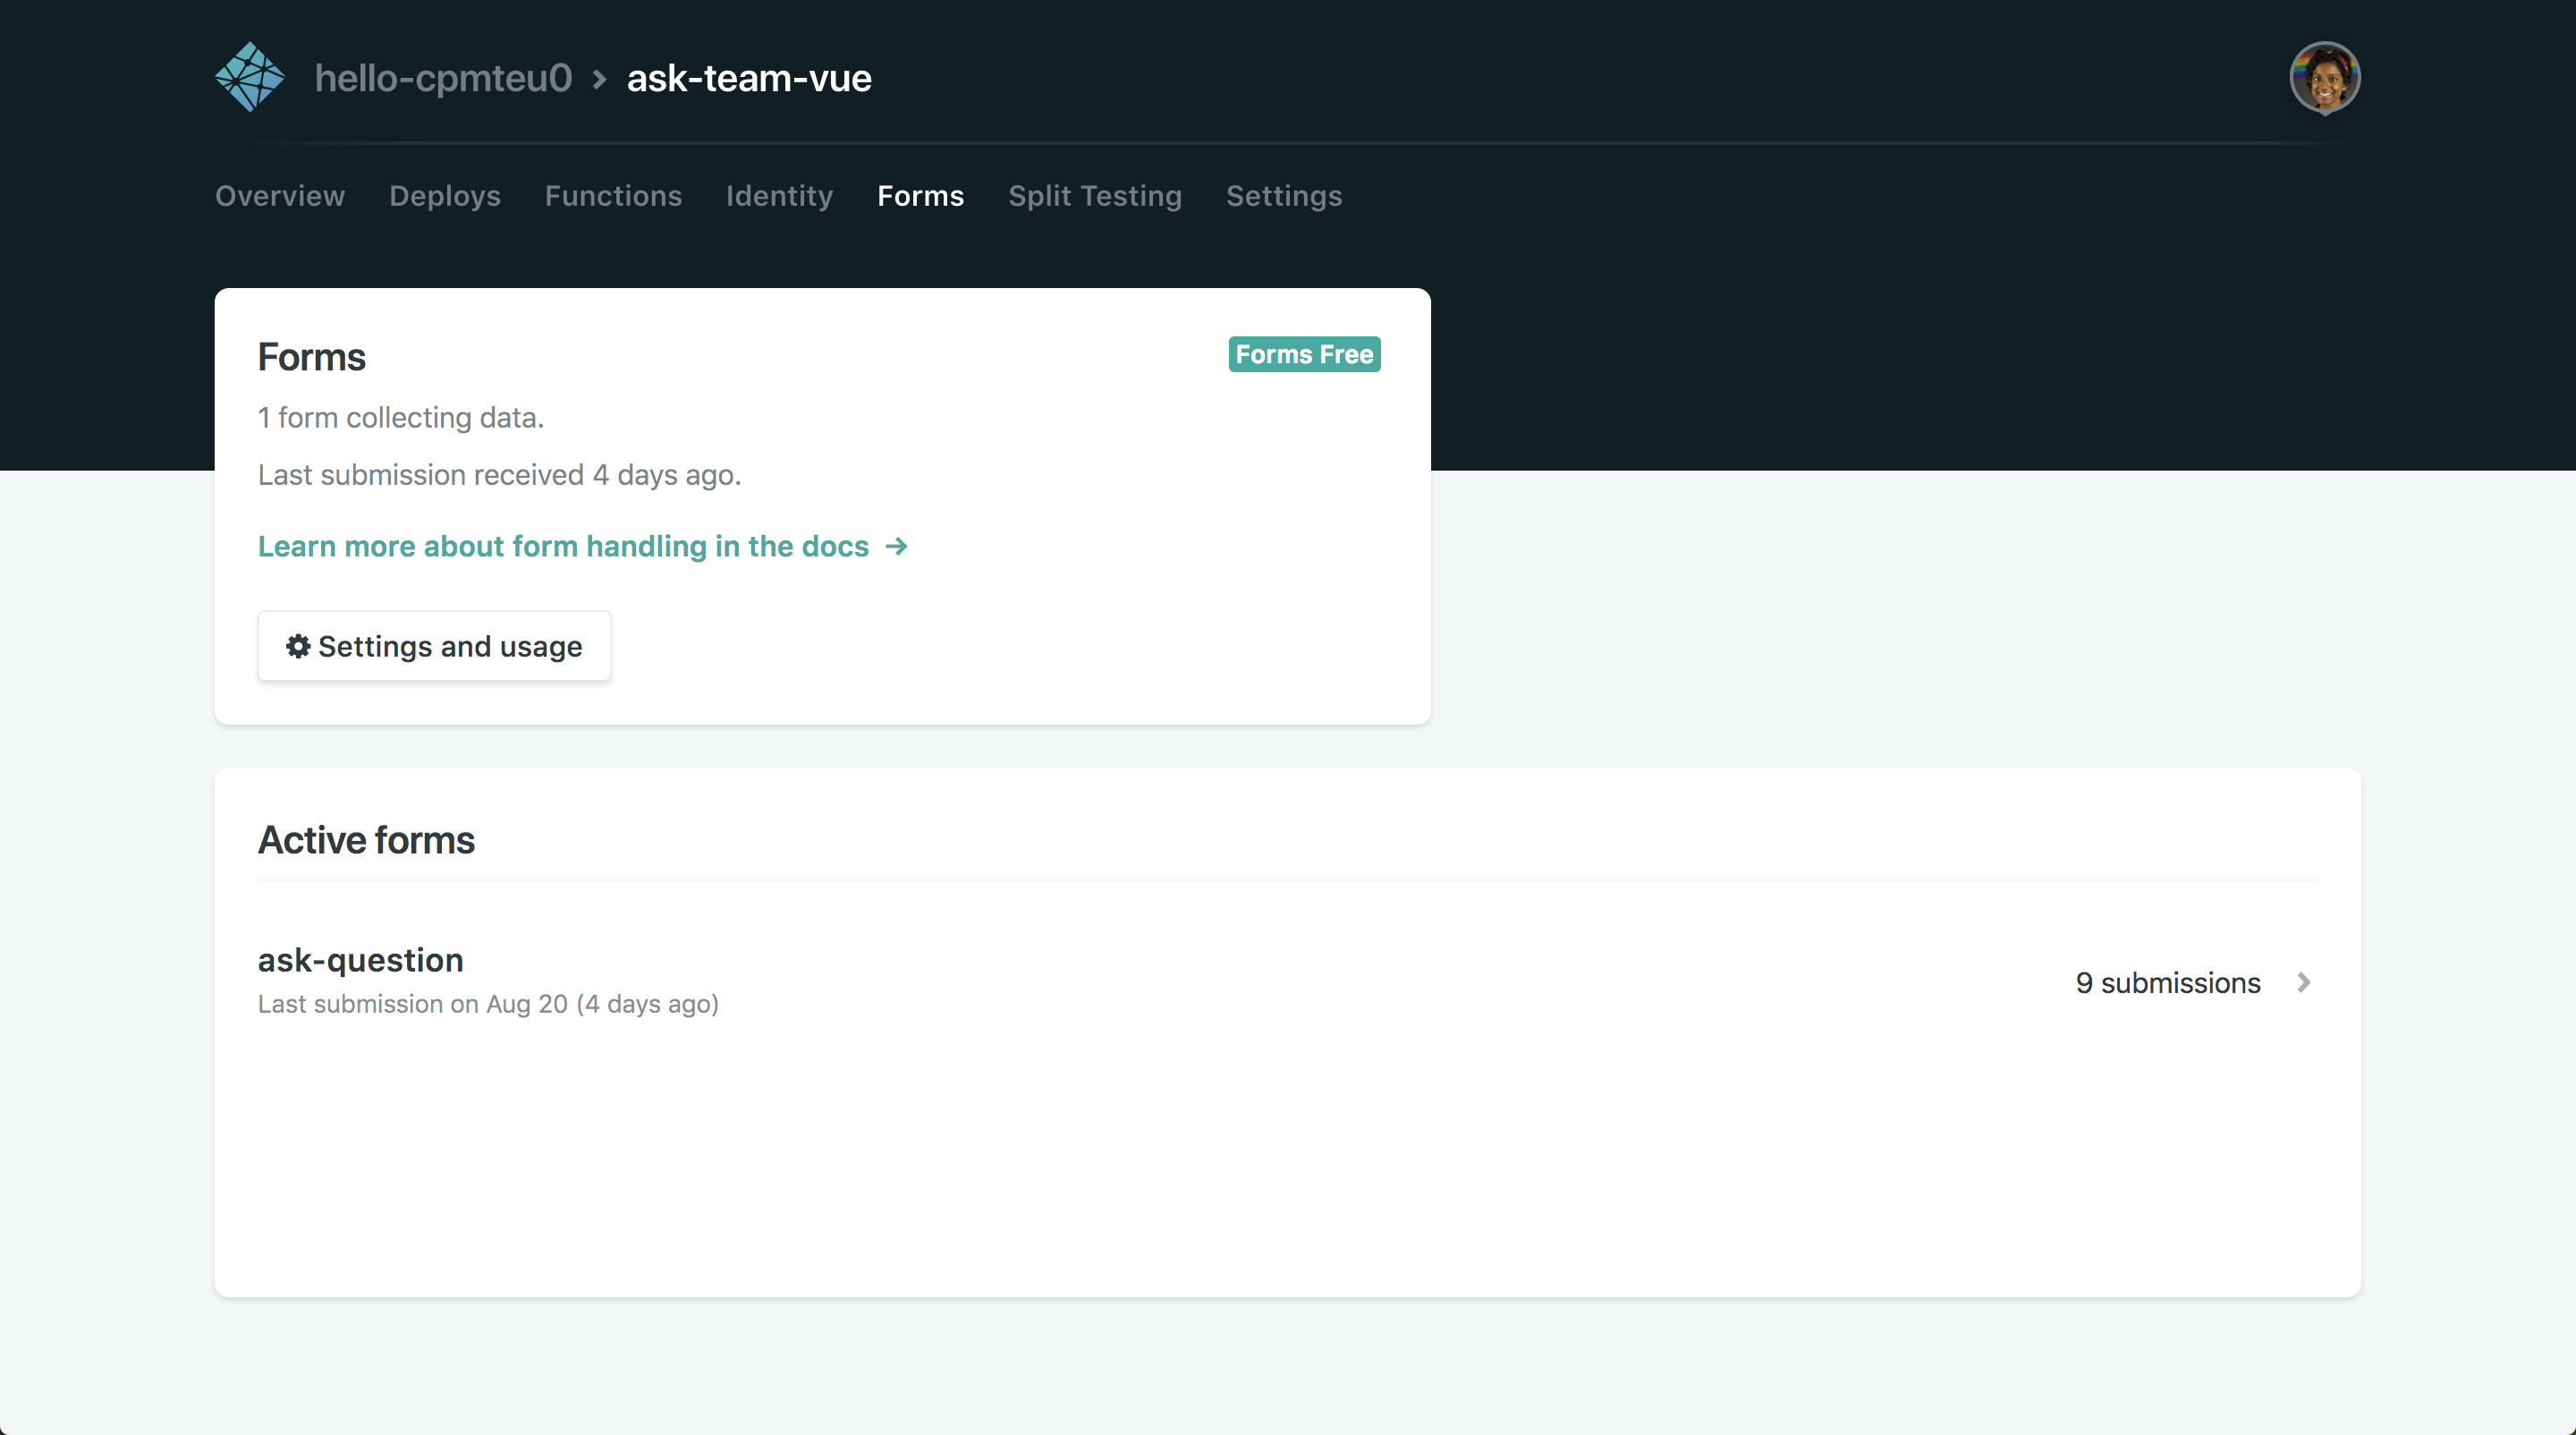The width and height of the screenshot is (2576, 1435).
Task: Open the hello-cpmteu0 team page
Action: tap(443, 77)
